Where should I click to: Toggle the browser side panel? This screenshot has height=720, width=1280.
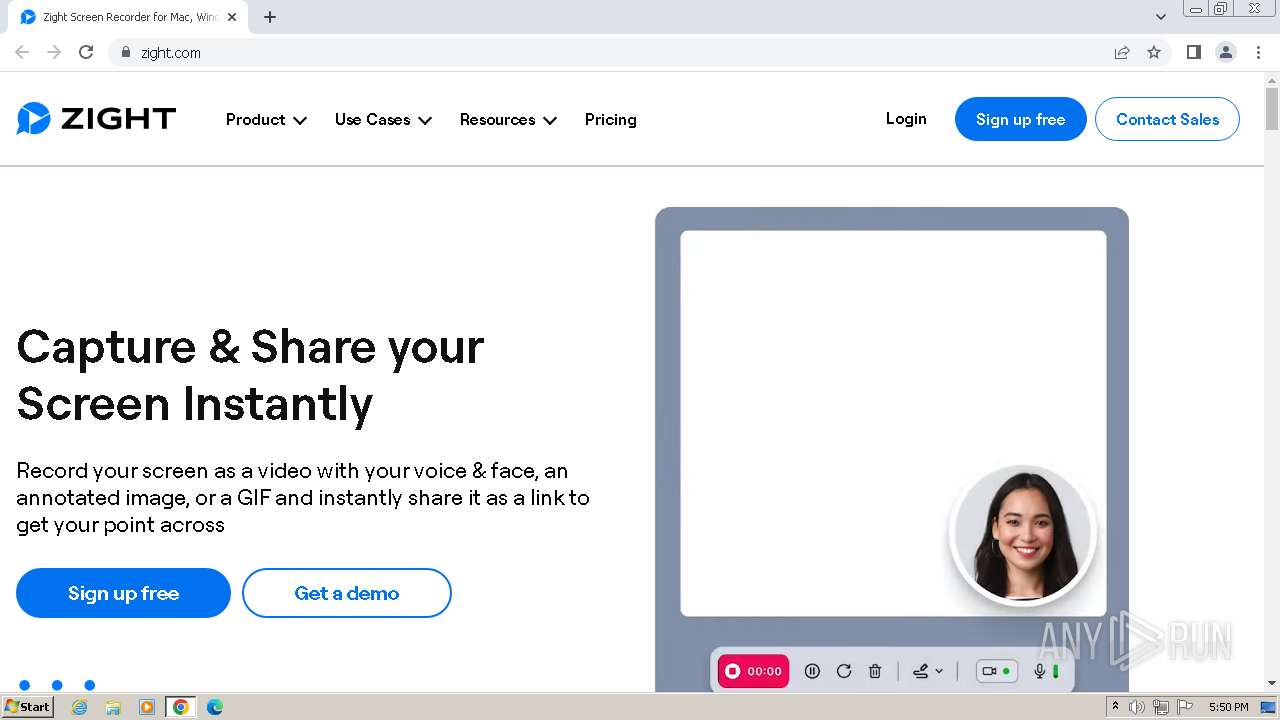(x=1193, y=52)
